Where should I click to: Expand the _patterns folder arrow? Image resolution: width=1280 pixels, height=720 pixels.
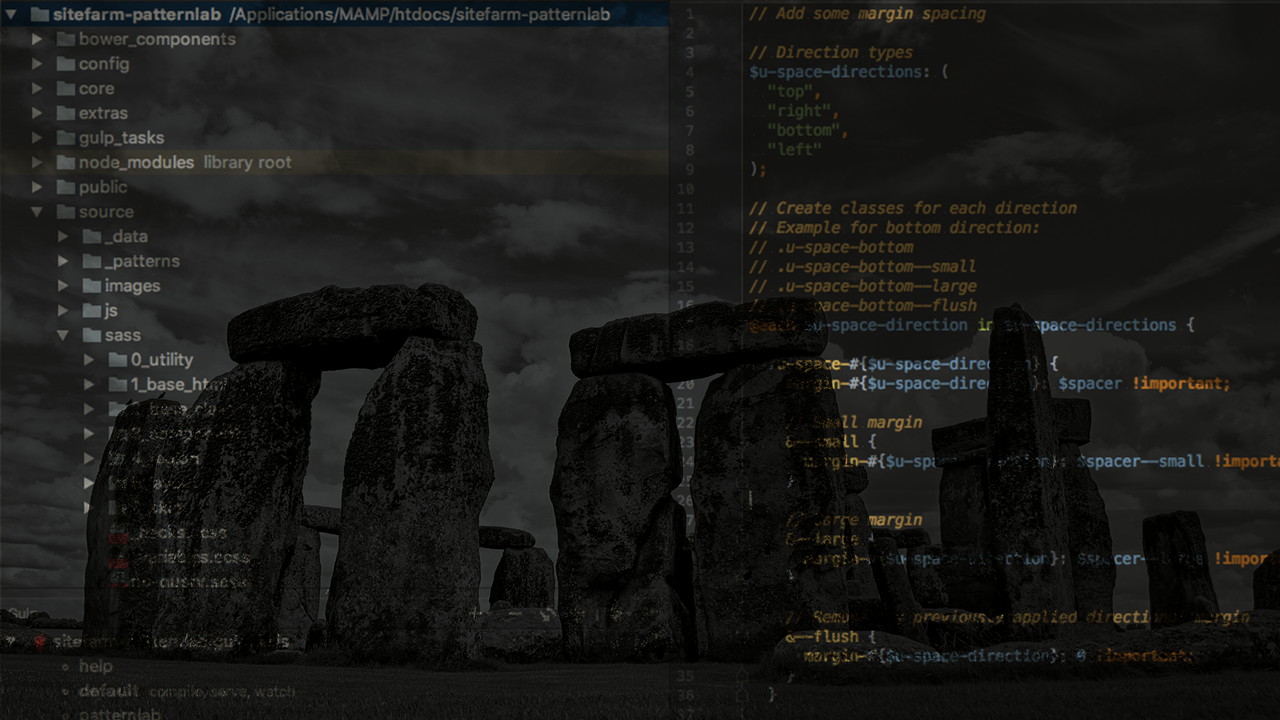pyautogui.click(x=63, y=261)
